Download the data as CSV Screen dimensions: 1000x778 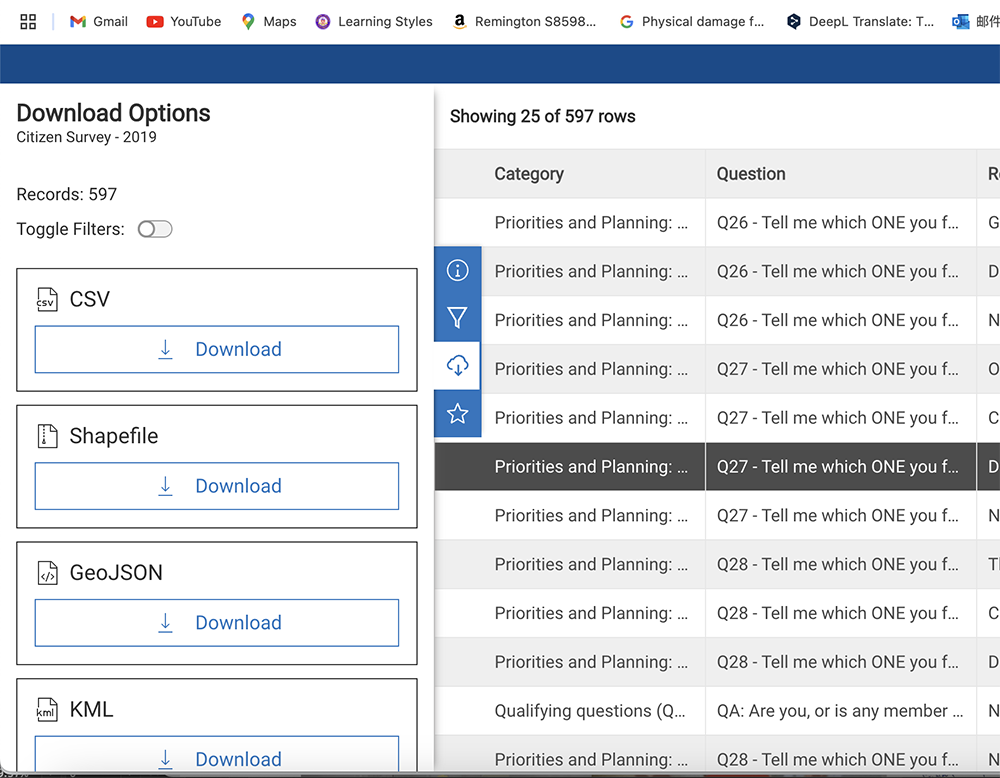point(217,349)
